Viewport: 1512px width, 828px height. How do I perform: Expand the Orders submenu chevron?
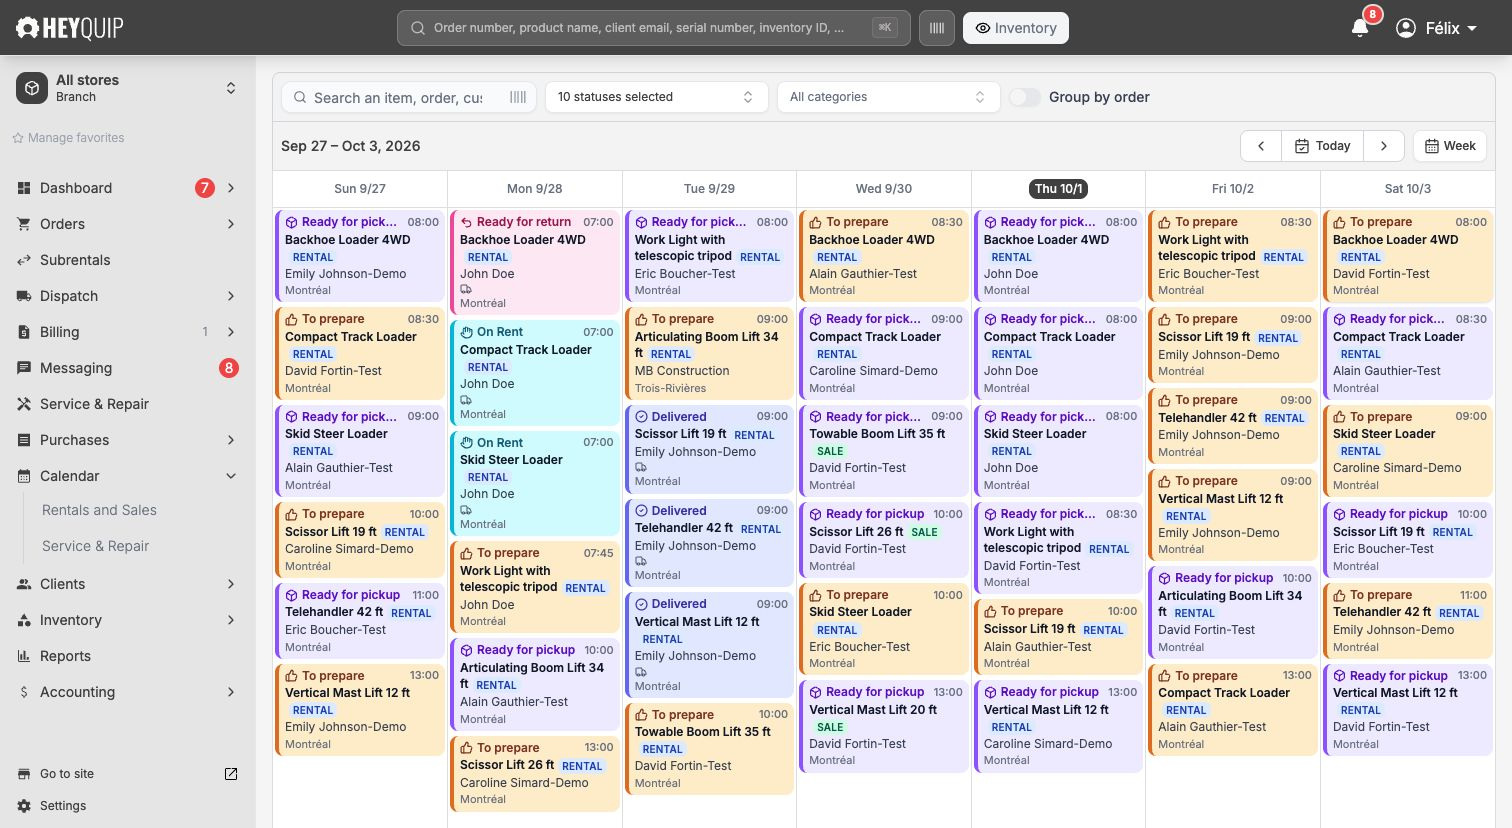pyautogui.click(x=231, y=224)
